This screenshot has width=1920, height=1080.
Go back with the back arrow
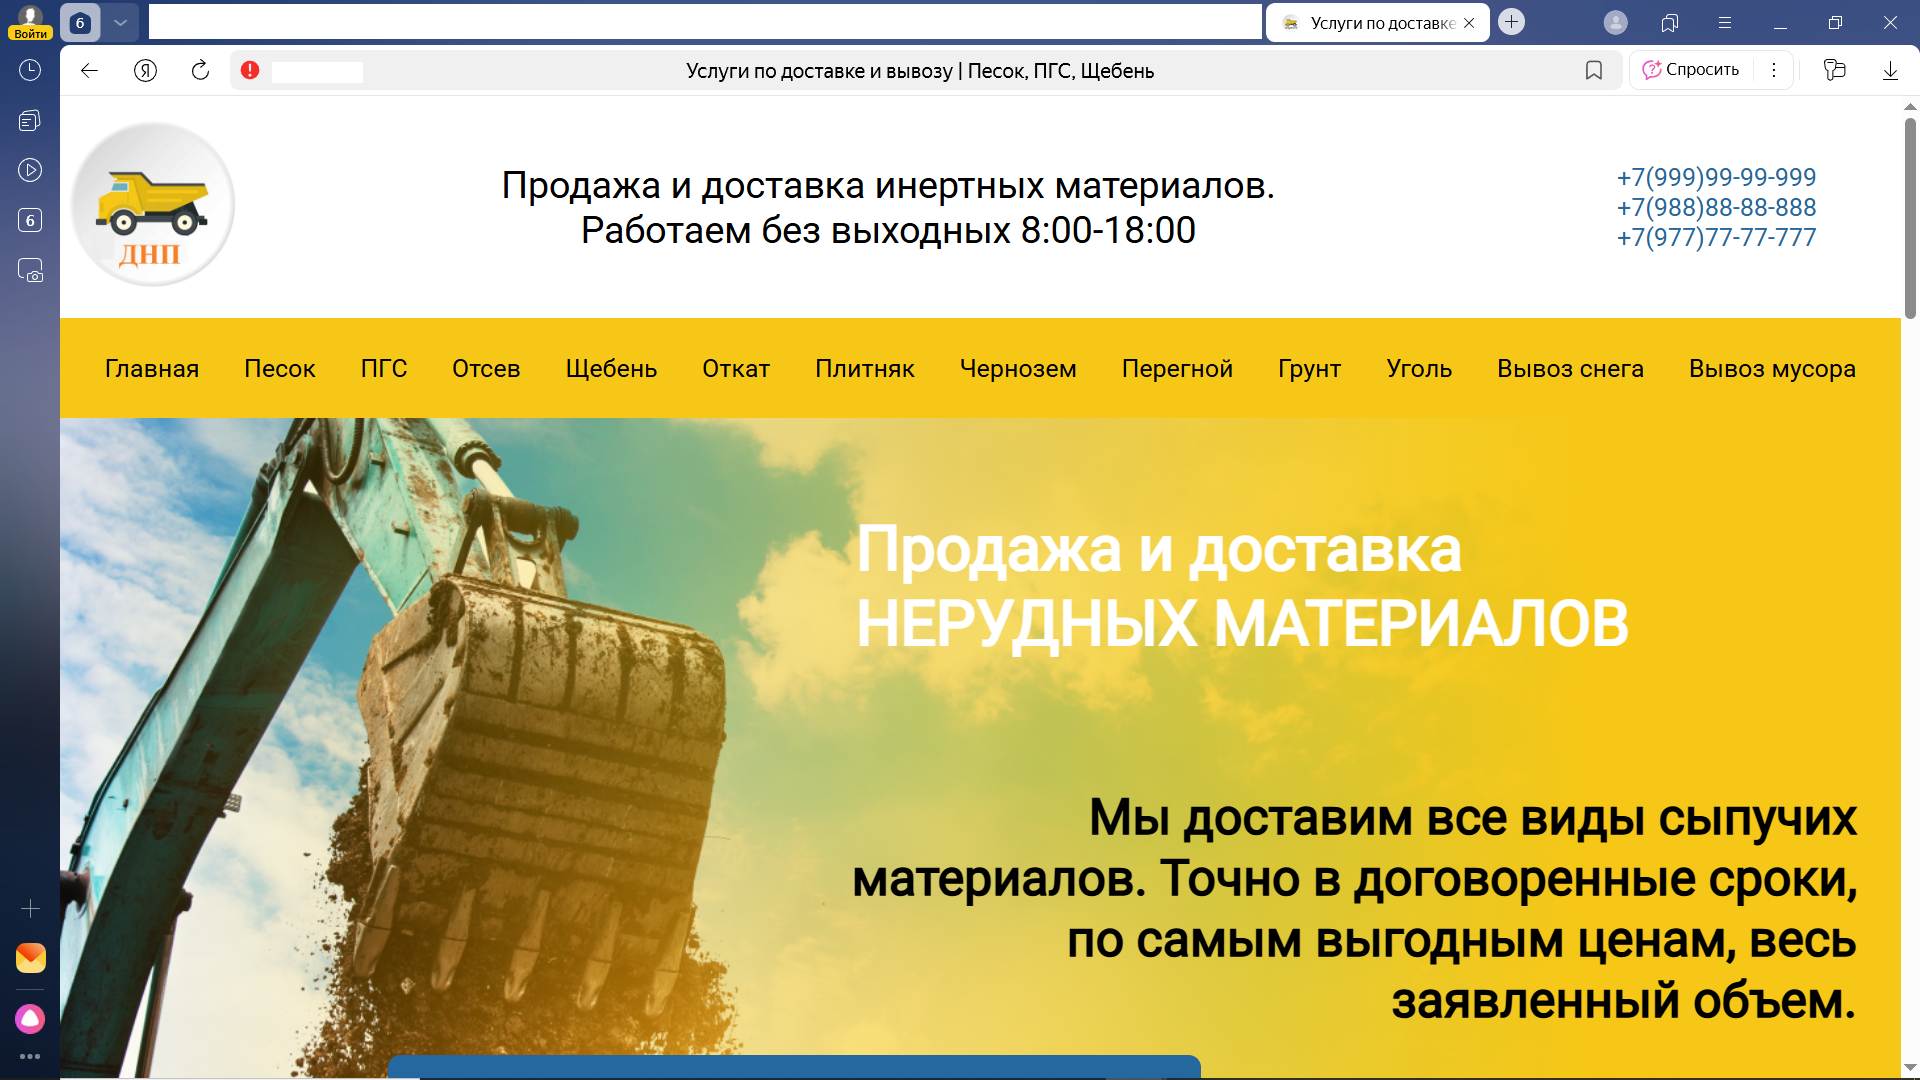89,70
